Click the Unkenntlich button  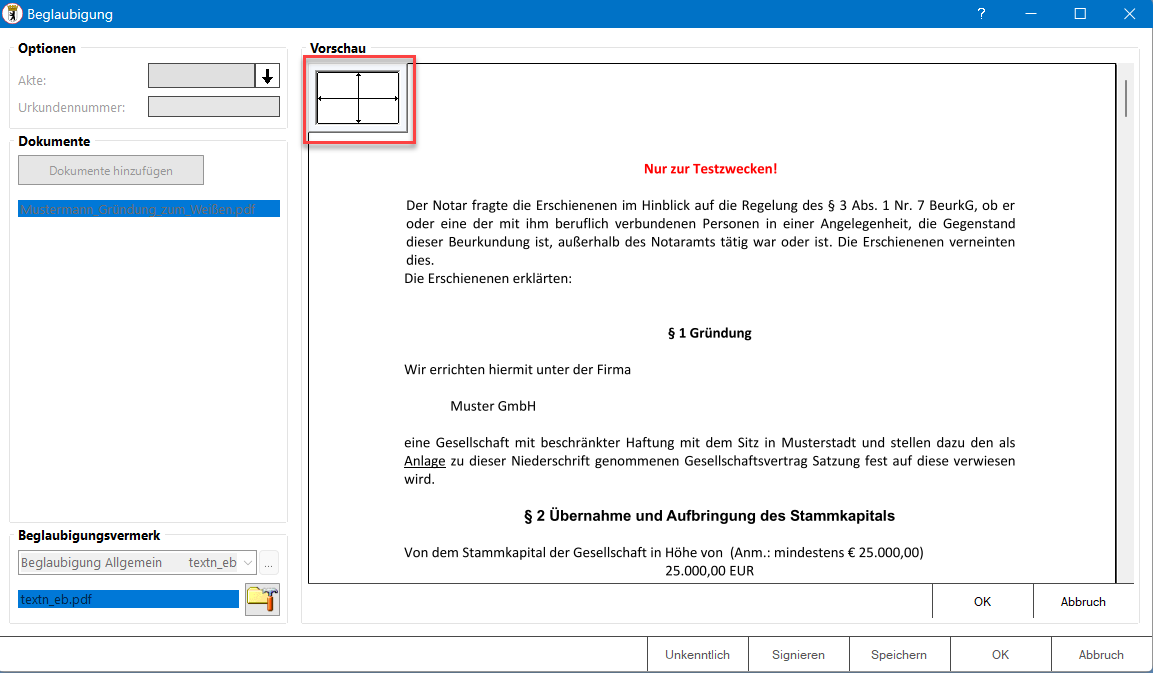697,654
